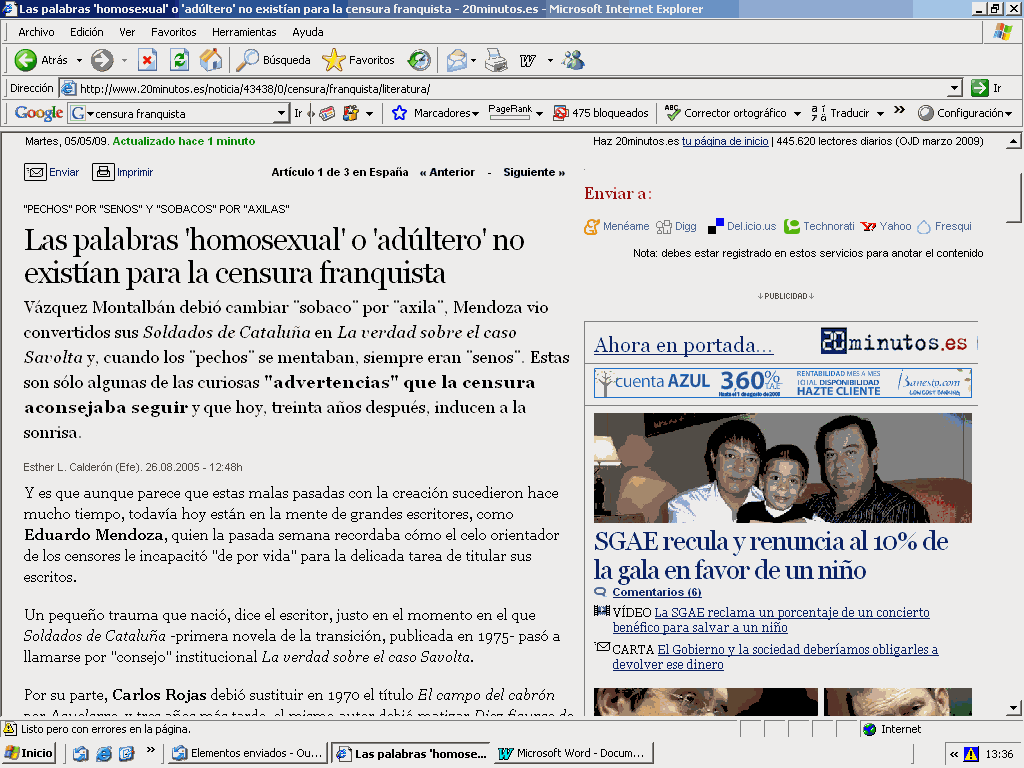Expand Corrector ortográfico dropdown arrow
The width and height of the screenshot is (1024, 768).
(797, 114)
